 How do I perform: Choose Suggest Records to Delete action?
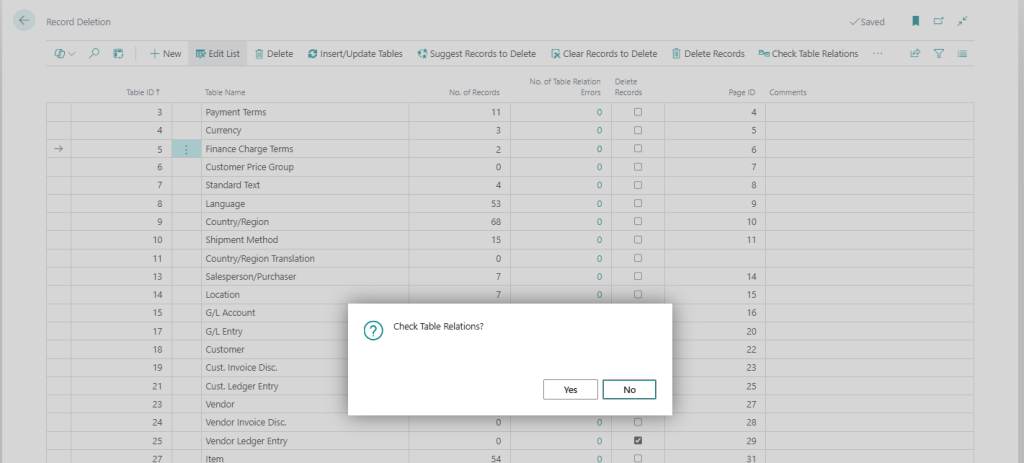pos(476,54)
